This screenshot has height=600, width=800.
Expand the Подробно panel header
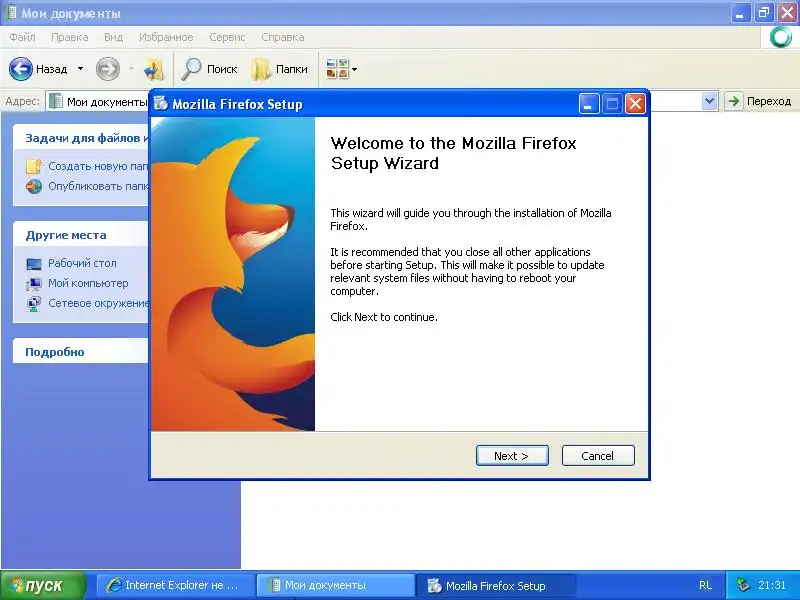pos(81,352)
